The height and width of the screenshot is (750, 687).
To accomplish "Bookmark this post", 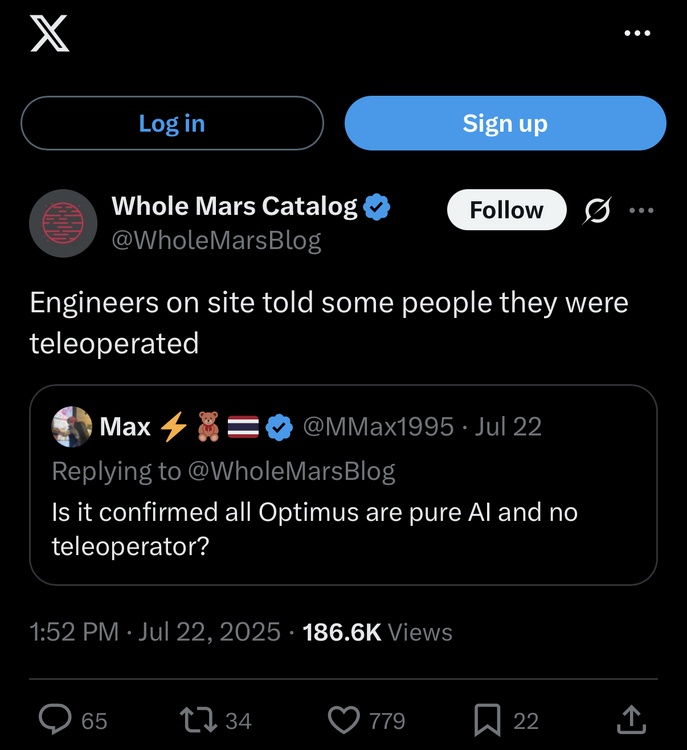I will (487, 719).
